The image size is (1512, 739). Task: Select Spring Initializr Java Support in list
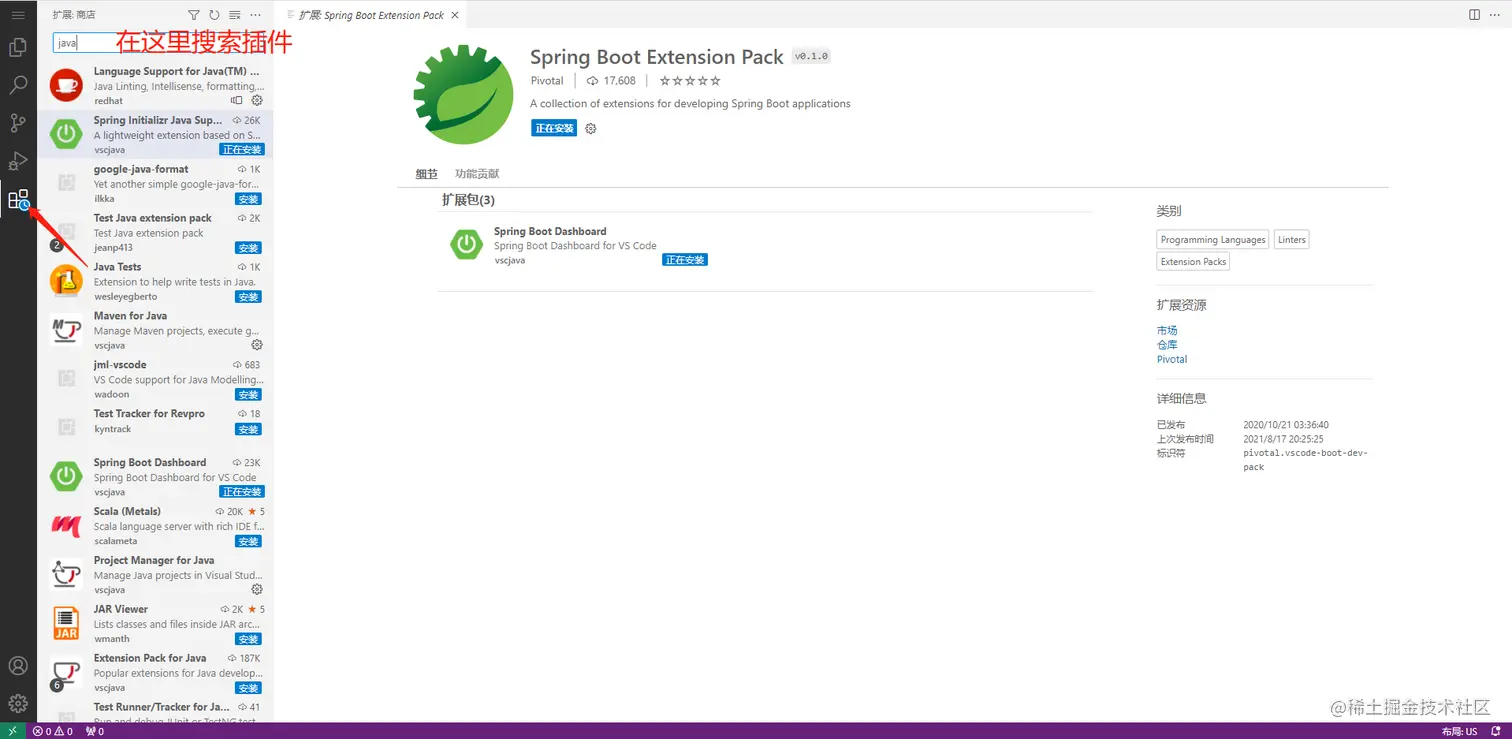(x=155, y=134)
